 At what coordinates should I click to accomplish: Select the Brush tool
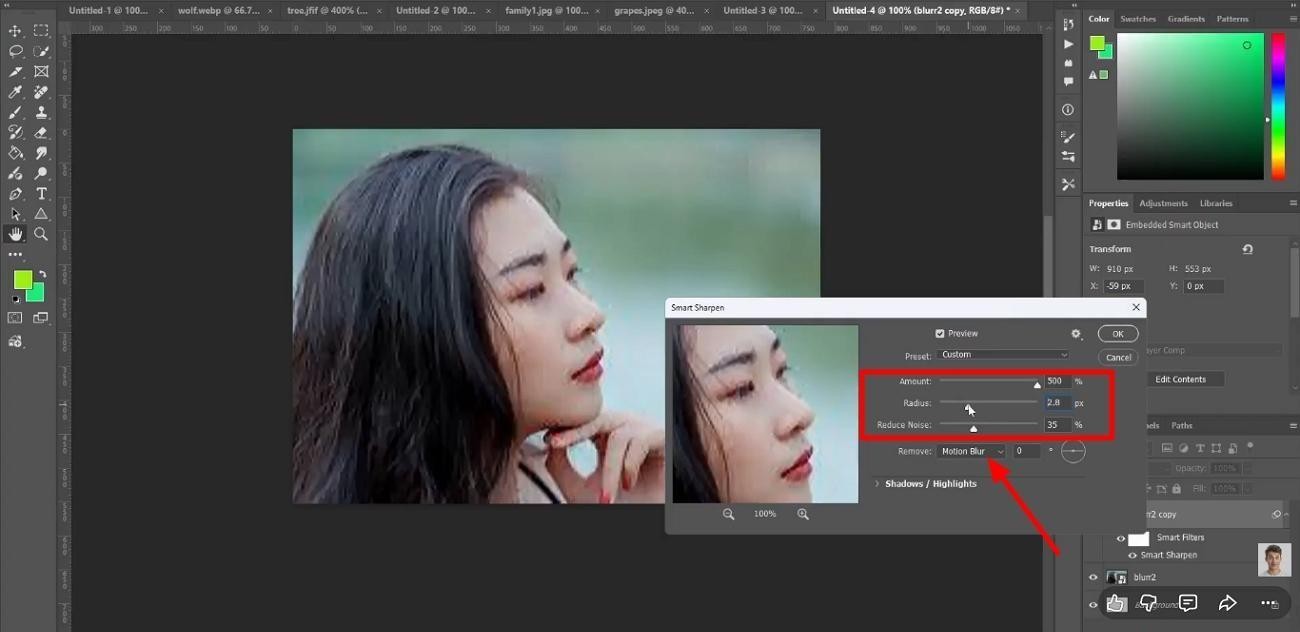pos(16,112)
